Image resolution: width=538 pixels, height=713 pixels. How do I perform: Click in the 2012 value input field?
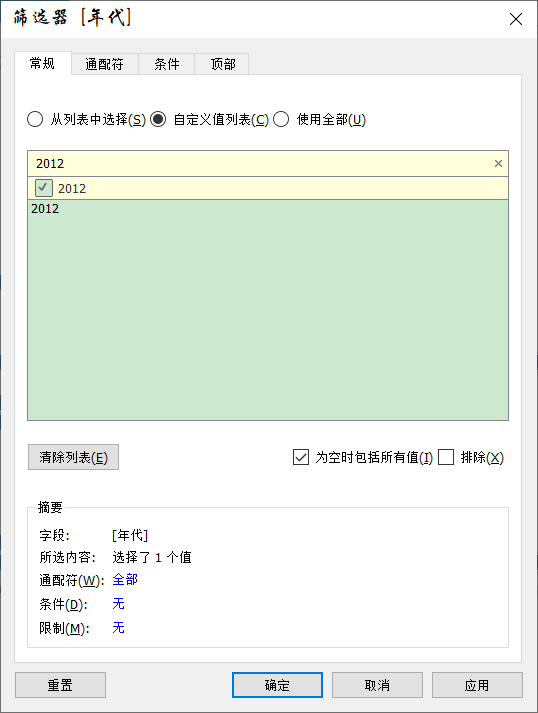[x=261, y=164]
